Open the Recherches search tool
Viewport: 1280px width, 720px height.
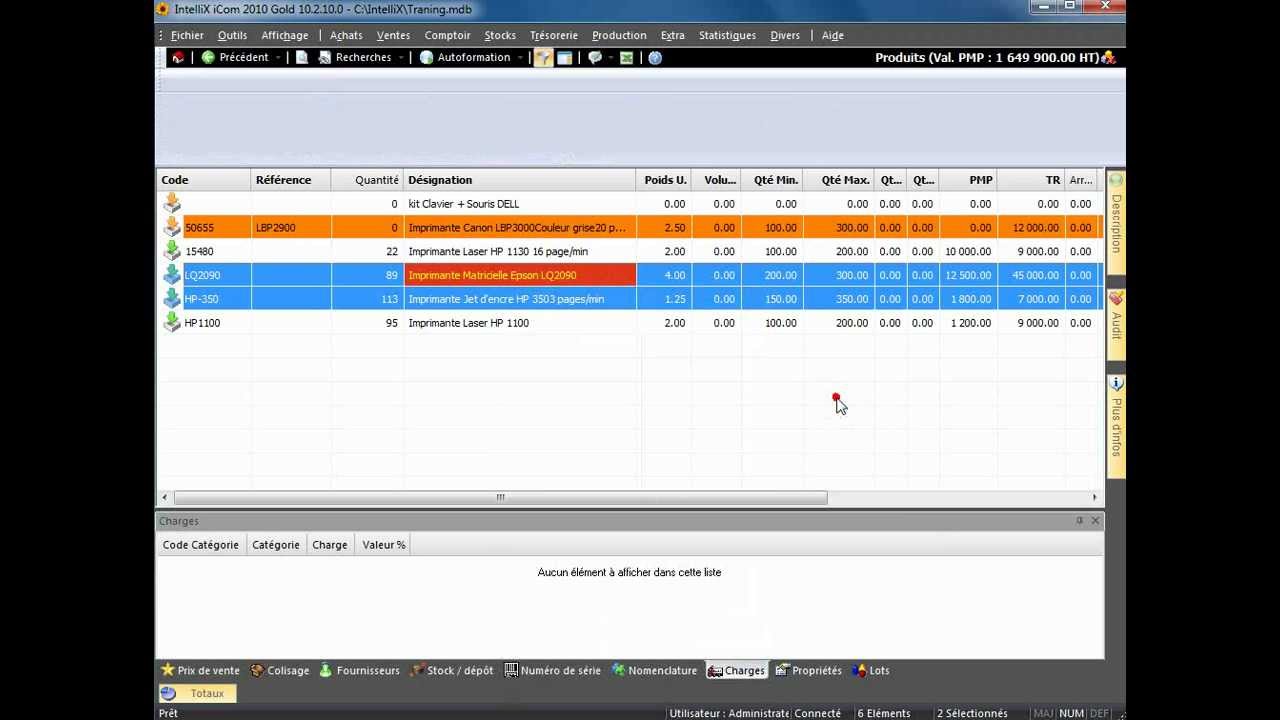pyautogui.click(x=355, y=58)
